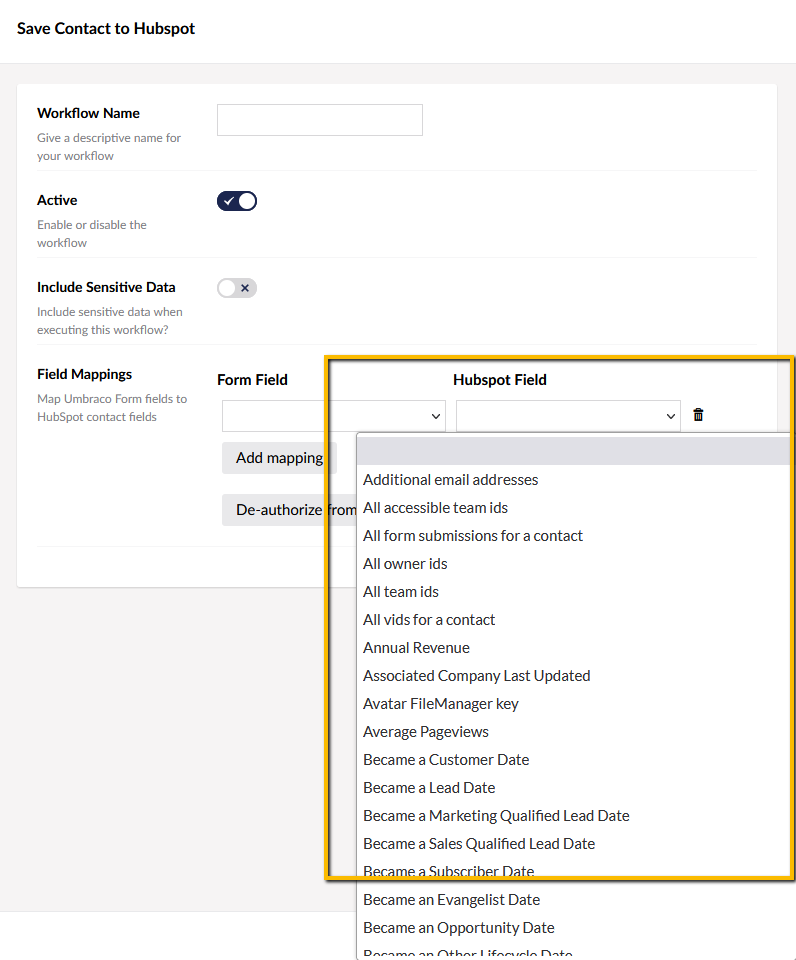The height and width of the screenshot is (960, 796).
Task: Click the x icon on the Sensitive Data toggle
Action: (x=244, y=287)
